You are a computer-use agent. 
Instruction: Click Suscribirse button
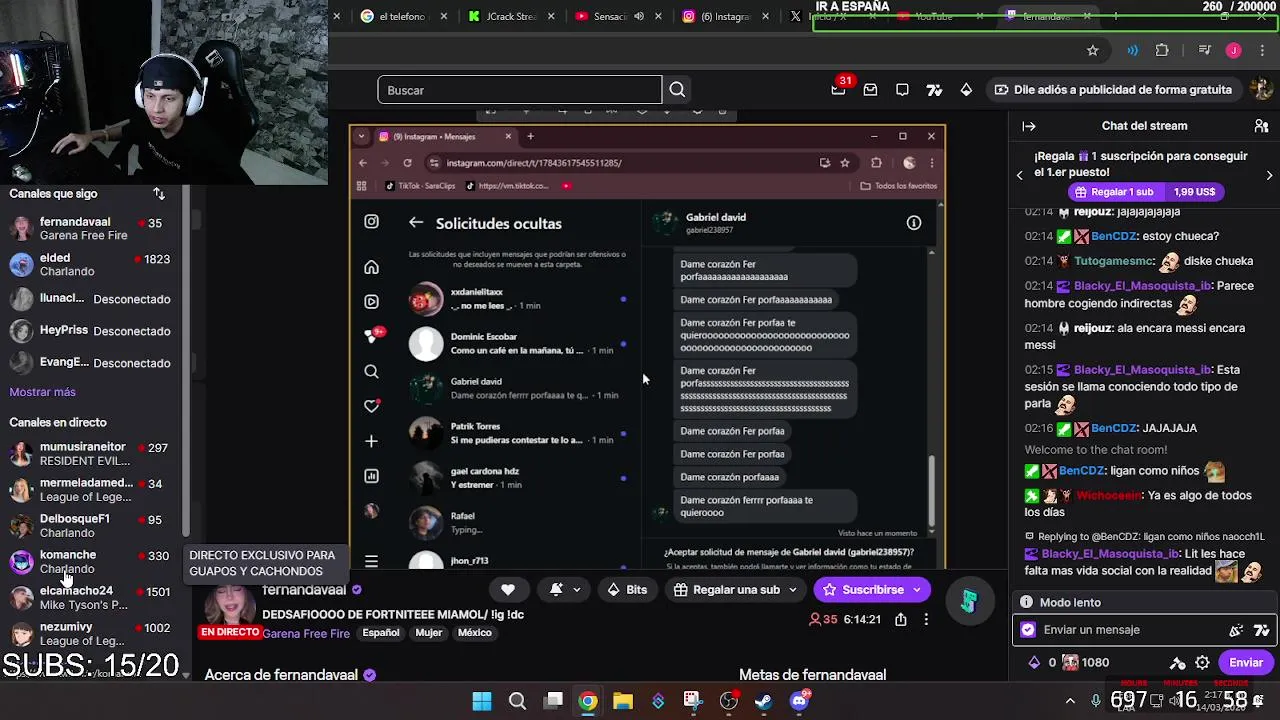tap(871, 590)
